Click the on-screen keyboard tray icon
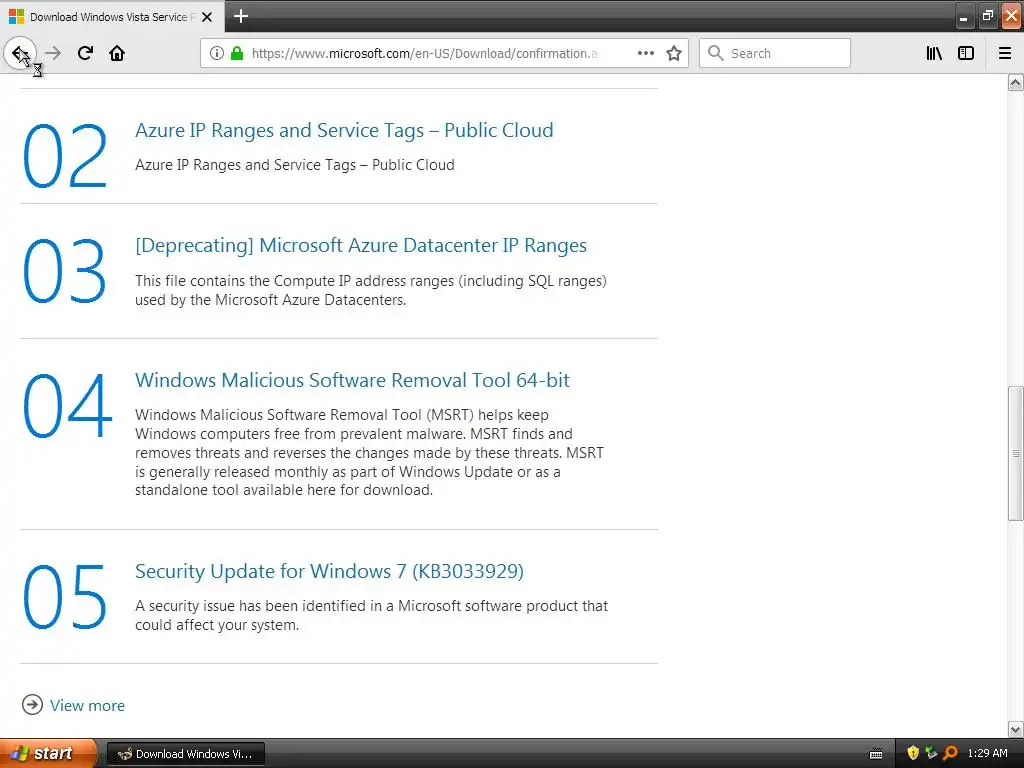Screen dimensions: 1024x768 coord(876,754)
